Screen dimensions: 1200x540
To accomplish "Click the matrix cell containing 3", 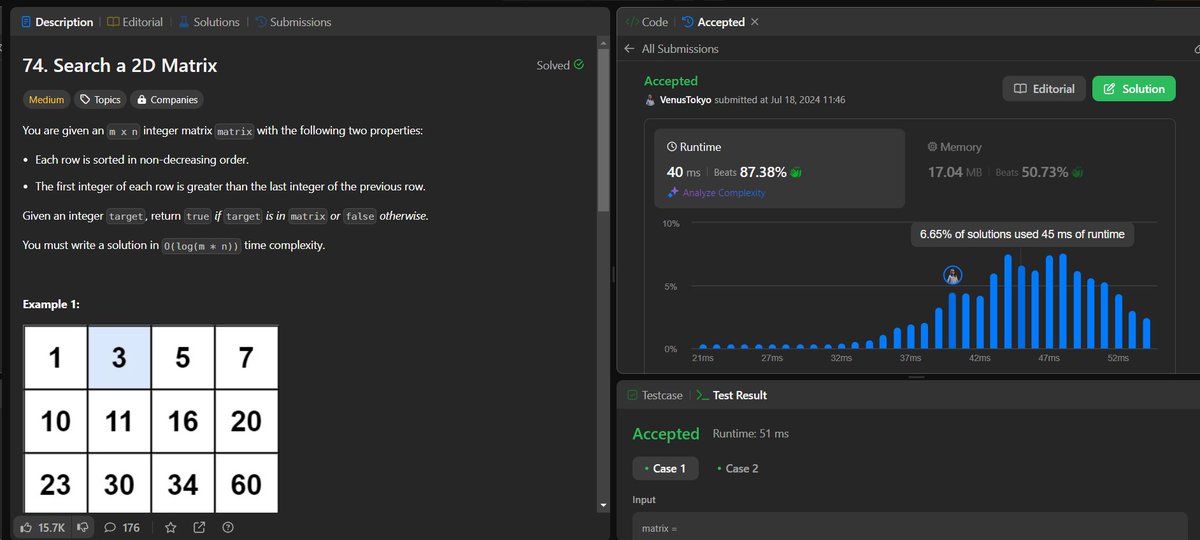I will [x=119, y=357].
